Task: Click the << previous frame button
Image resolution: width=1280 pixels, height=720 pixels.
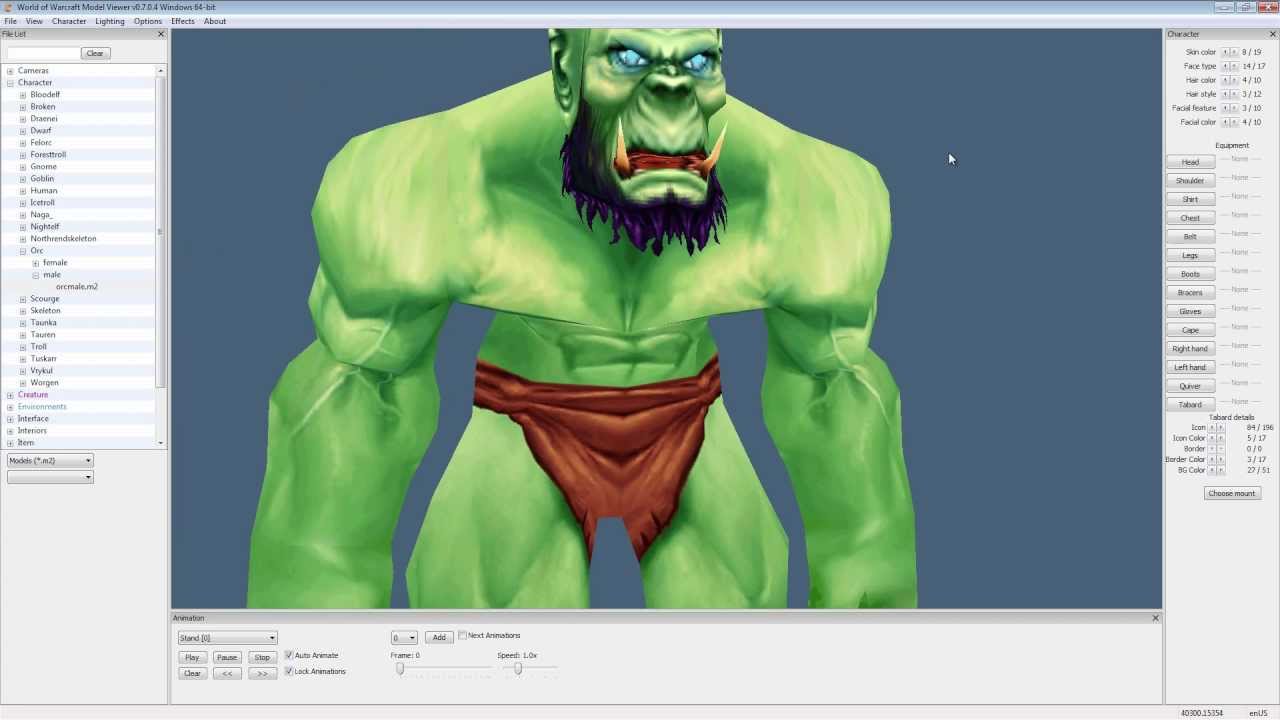Action: (227, 673)
